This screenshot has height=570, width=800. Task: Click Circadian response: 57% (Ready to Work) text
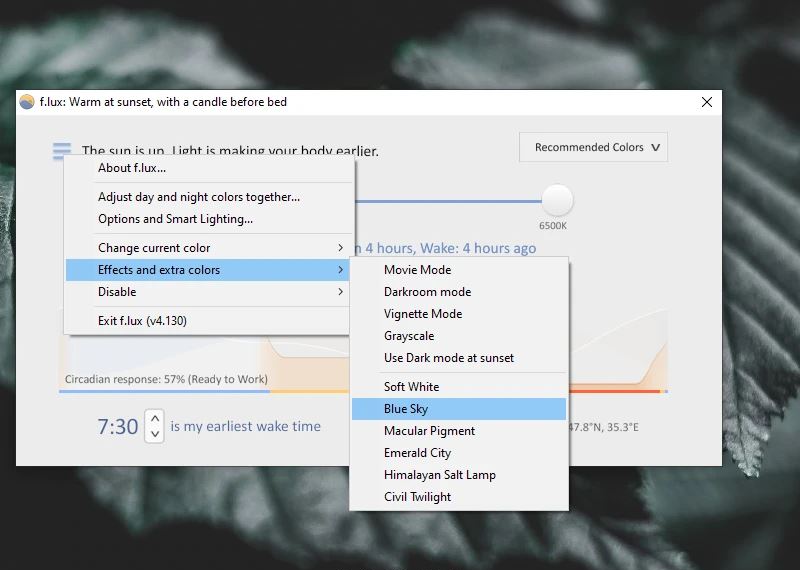click(x=166, y=379)
